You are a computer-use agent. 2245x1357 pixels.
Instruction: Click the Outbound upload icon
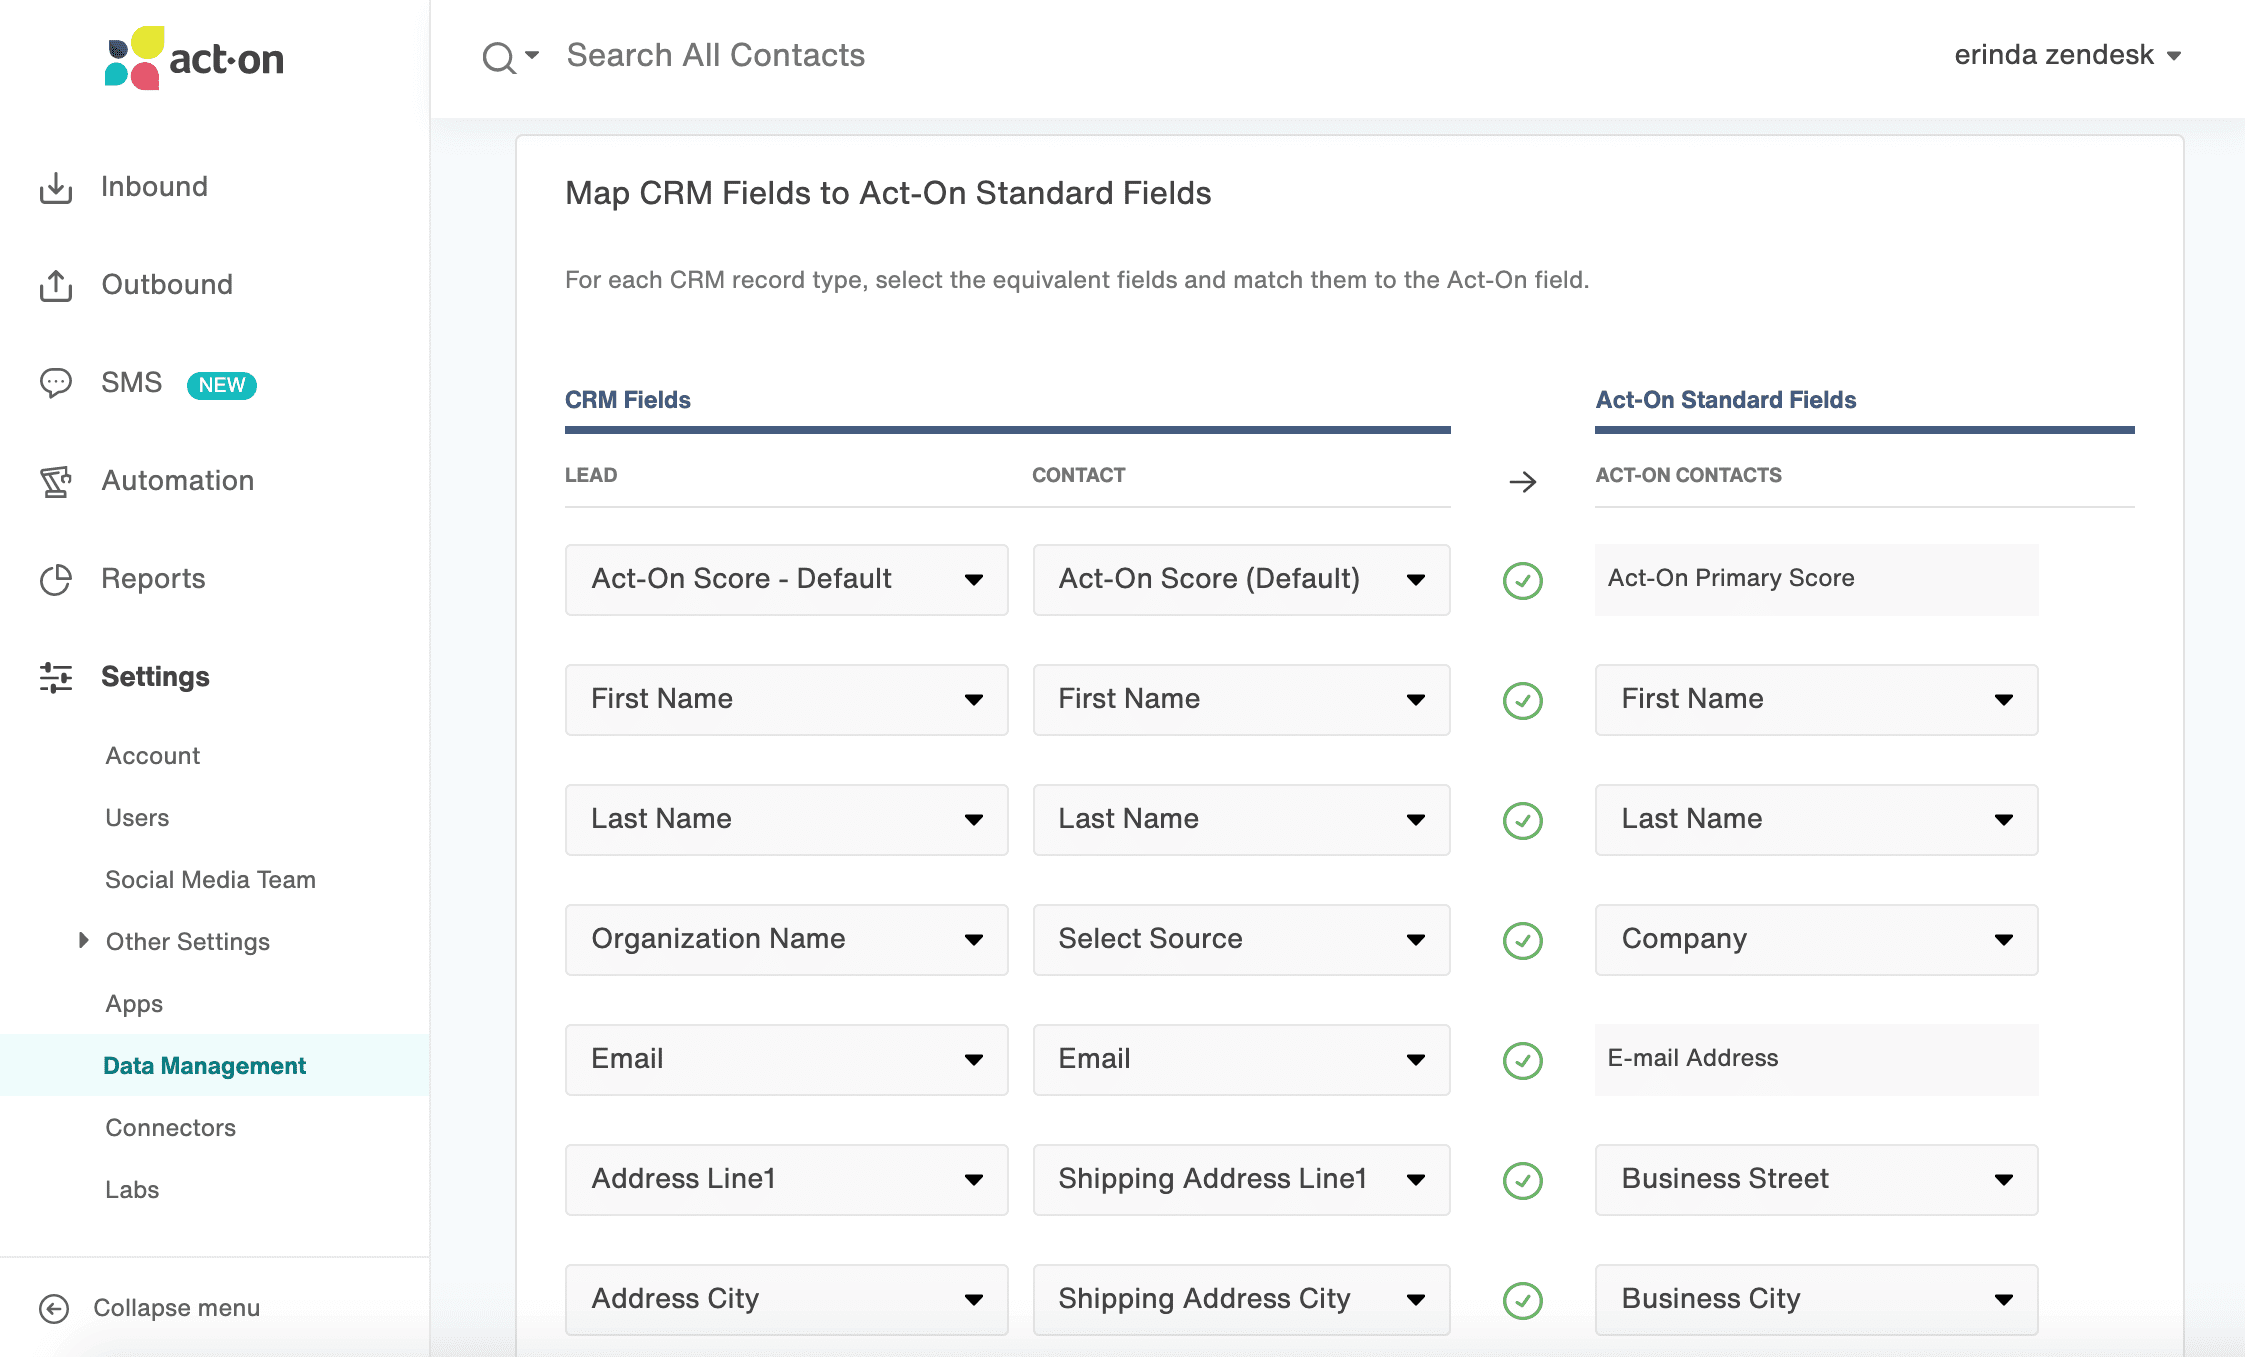56,285
